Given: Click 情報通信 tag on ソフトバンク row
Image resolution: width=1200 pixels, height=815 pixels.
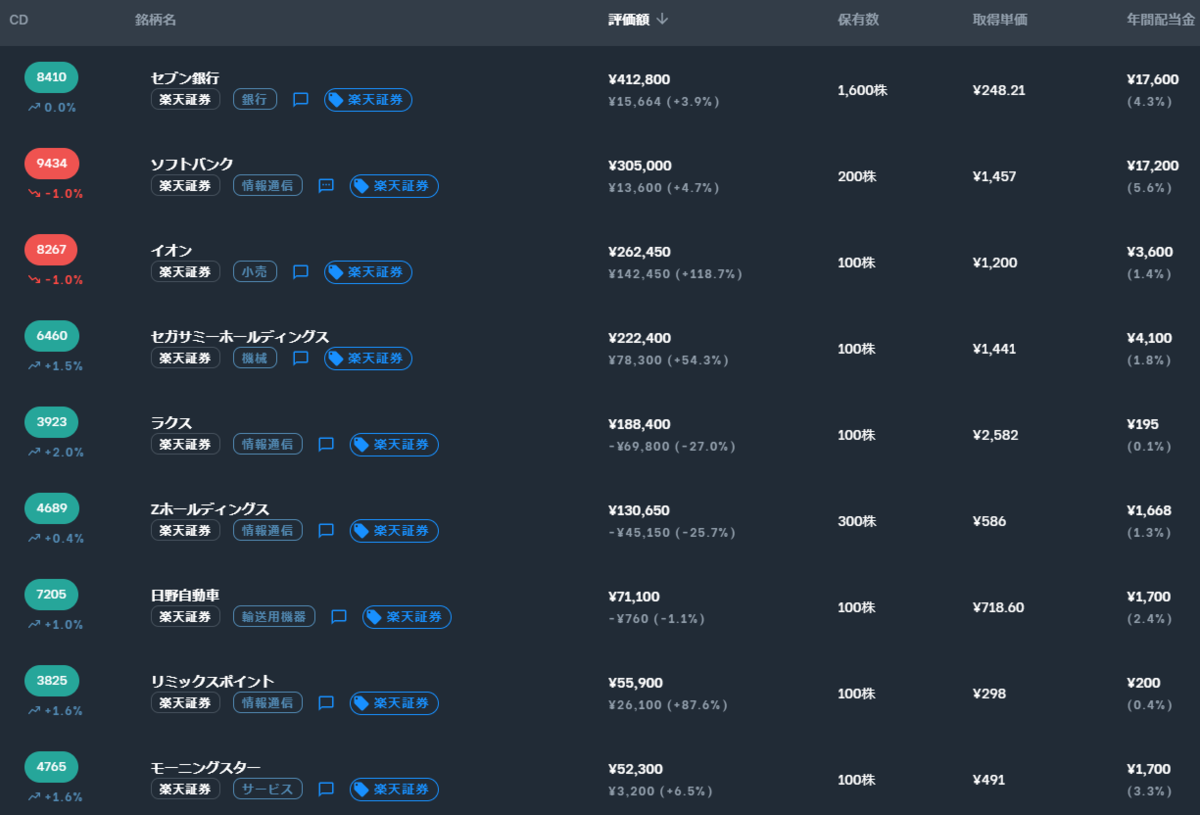Looking at the screenshot, I should click(268, 186).
